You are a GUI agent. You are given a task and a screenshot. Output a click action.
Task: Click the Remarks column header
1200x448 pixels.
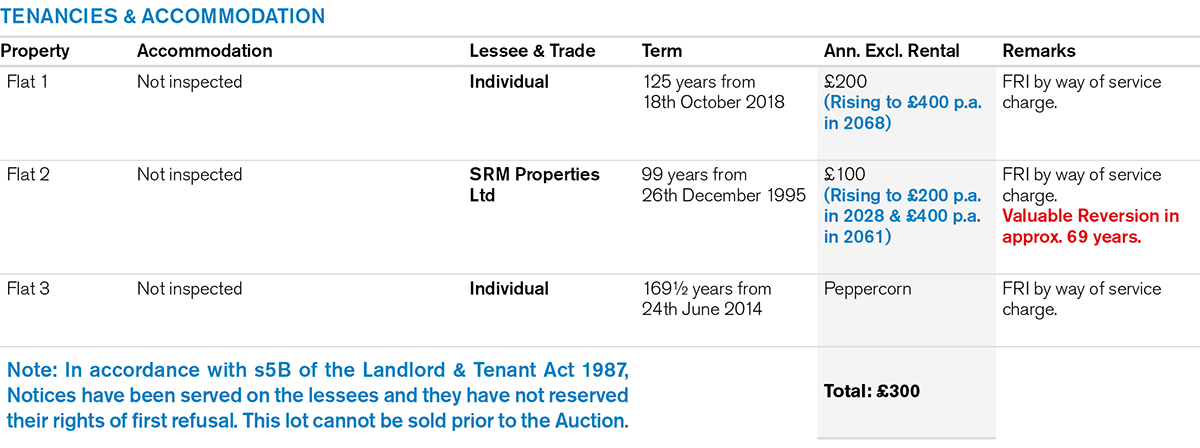(1038, 51)
